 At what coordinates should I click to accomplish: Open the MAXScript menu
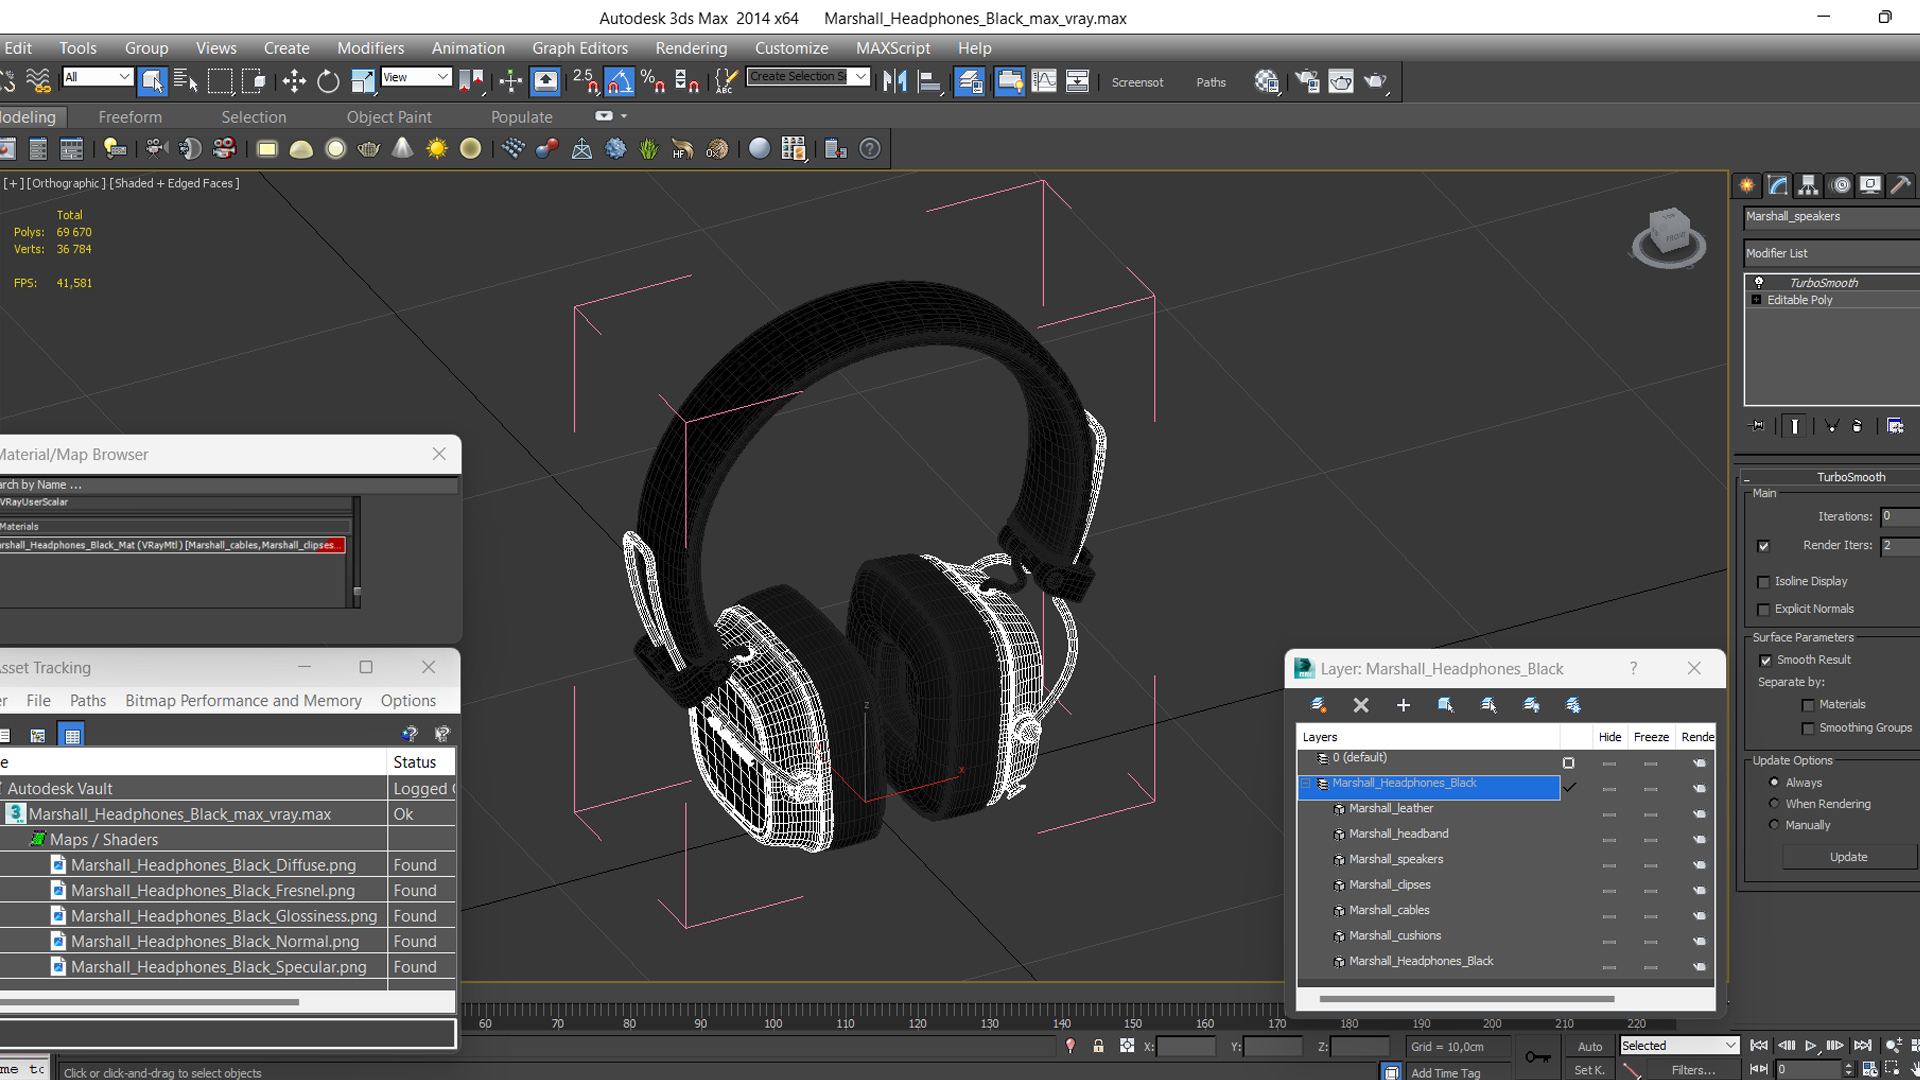[893, 48]
